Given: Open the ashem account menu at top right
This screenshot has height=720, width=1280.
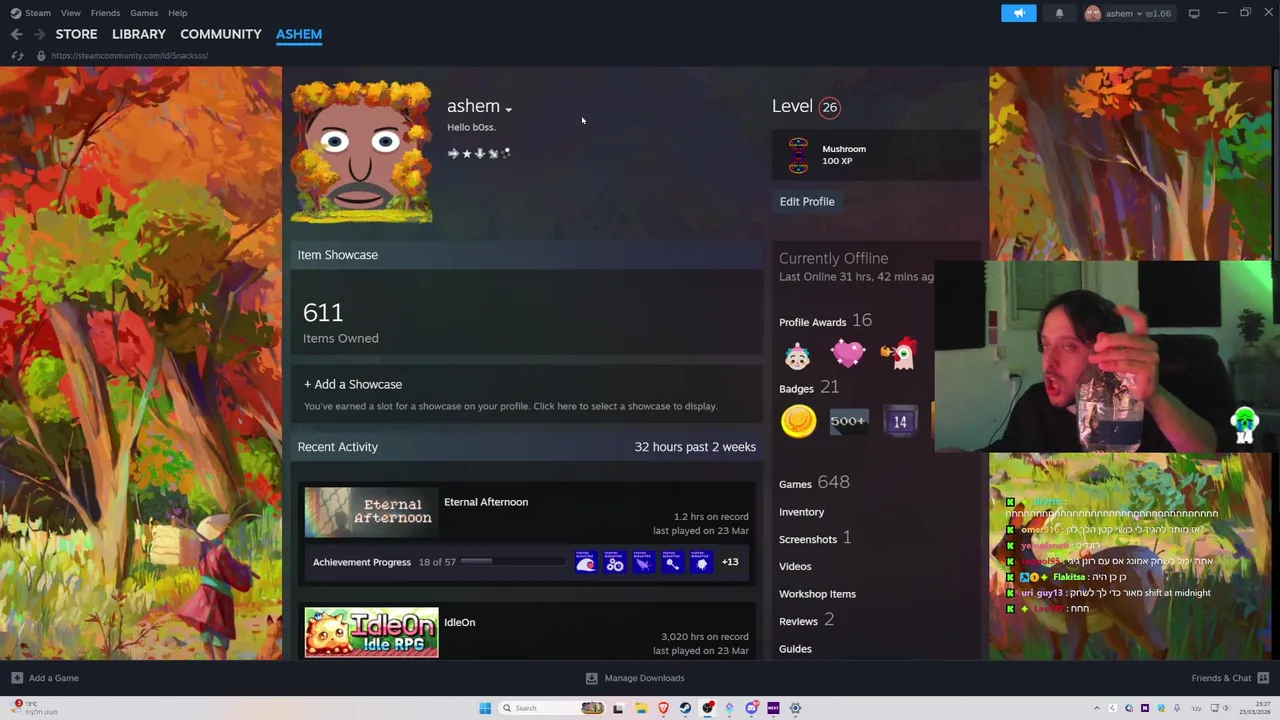Looking at the screenshot, I should coord(1128,13).
